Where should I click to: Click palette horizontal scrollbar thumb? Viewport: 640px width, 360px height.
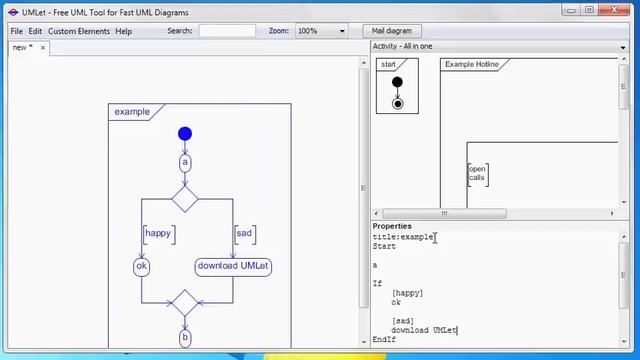pyautogui.click(x=444, y=213)
